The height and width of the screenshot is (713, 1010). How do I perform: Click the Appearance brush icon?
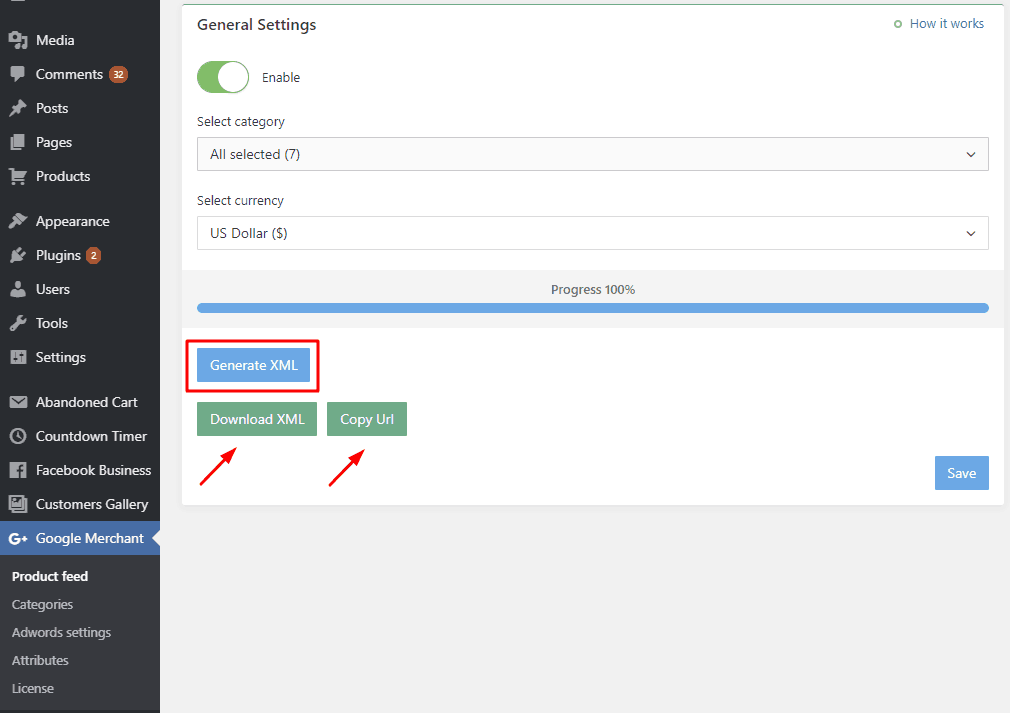click(20, 221)
